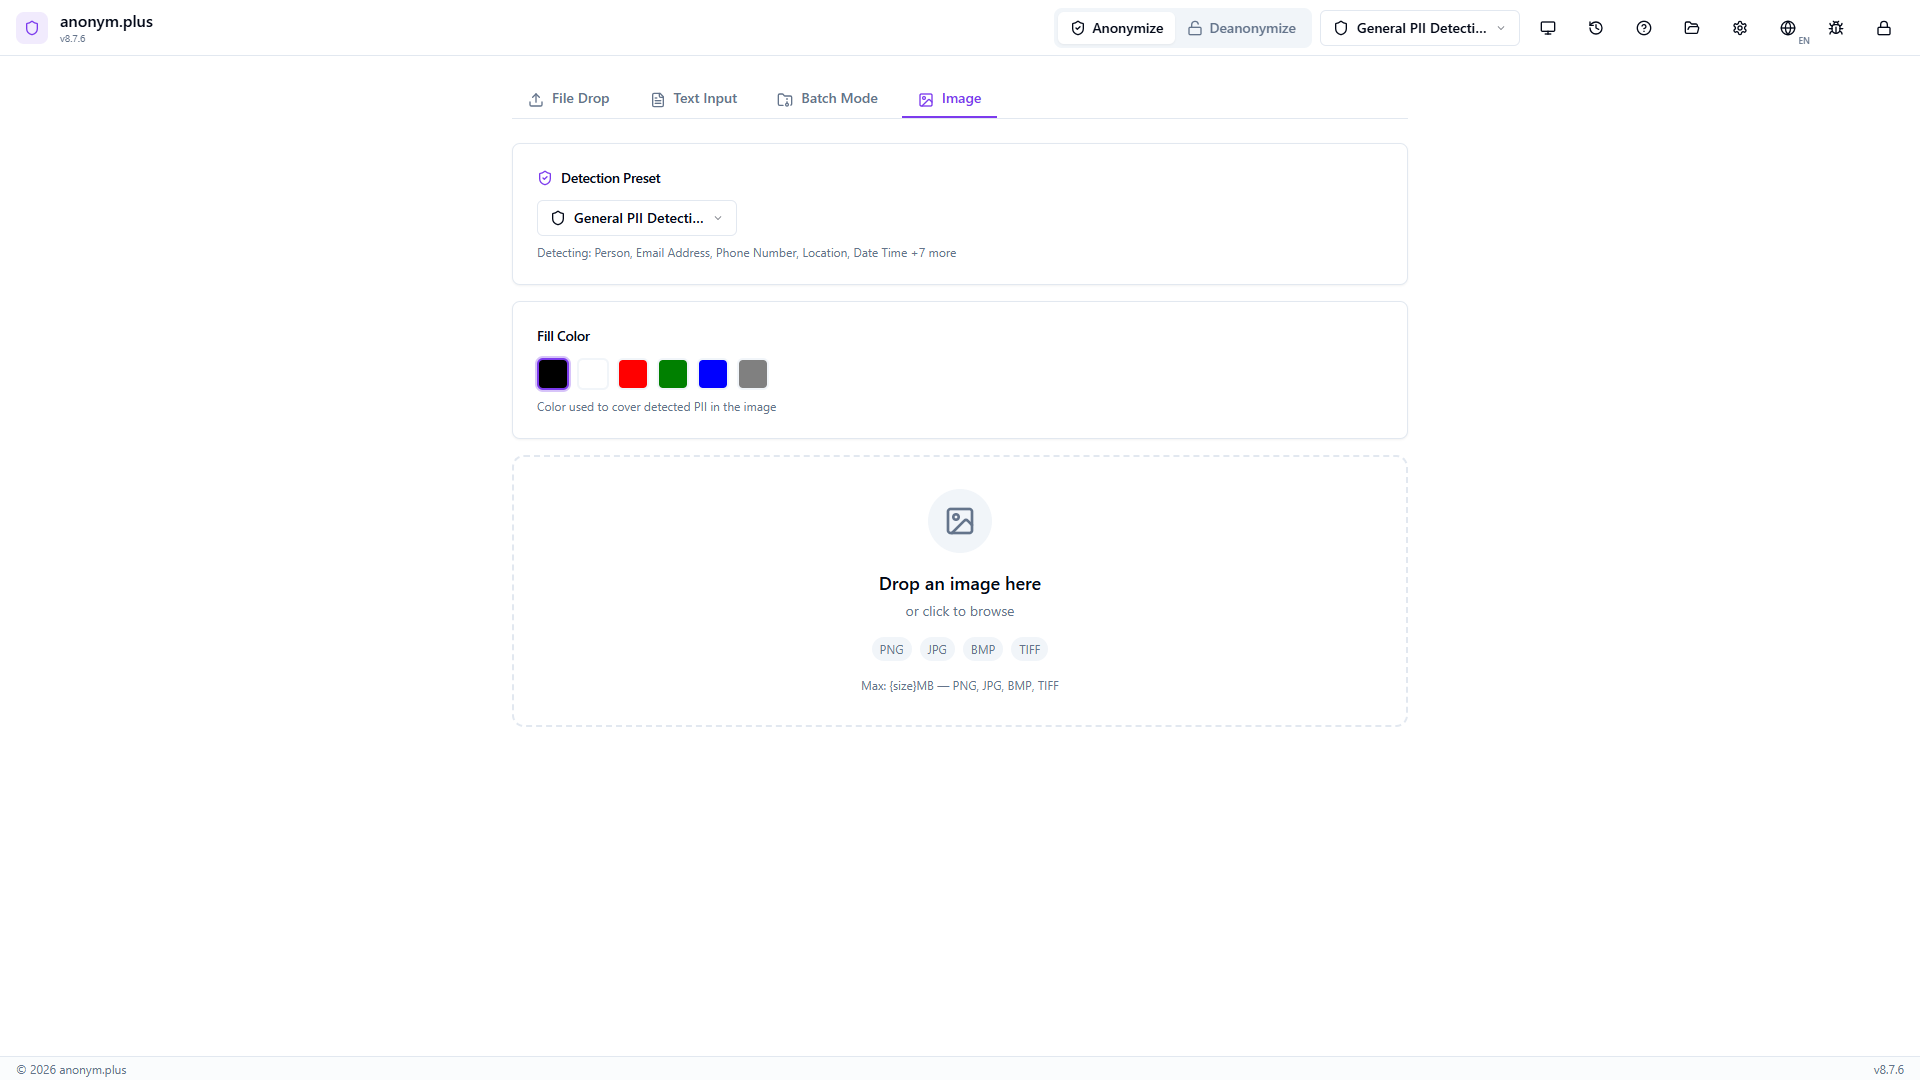The height and width of the screenshot is (1080, 1920).
Task: Click the JPG format badge
Action: point(936,649)
